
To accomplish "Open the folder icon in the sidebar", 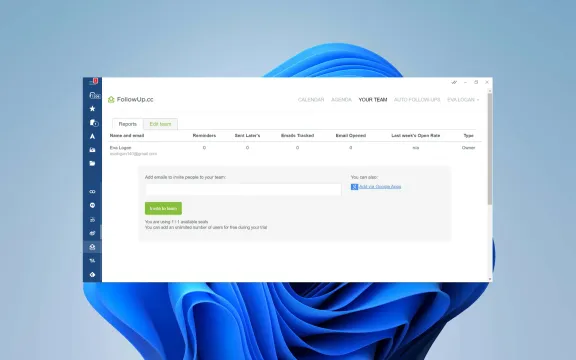I will click(93, 163).
